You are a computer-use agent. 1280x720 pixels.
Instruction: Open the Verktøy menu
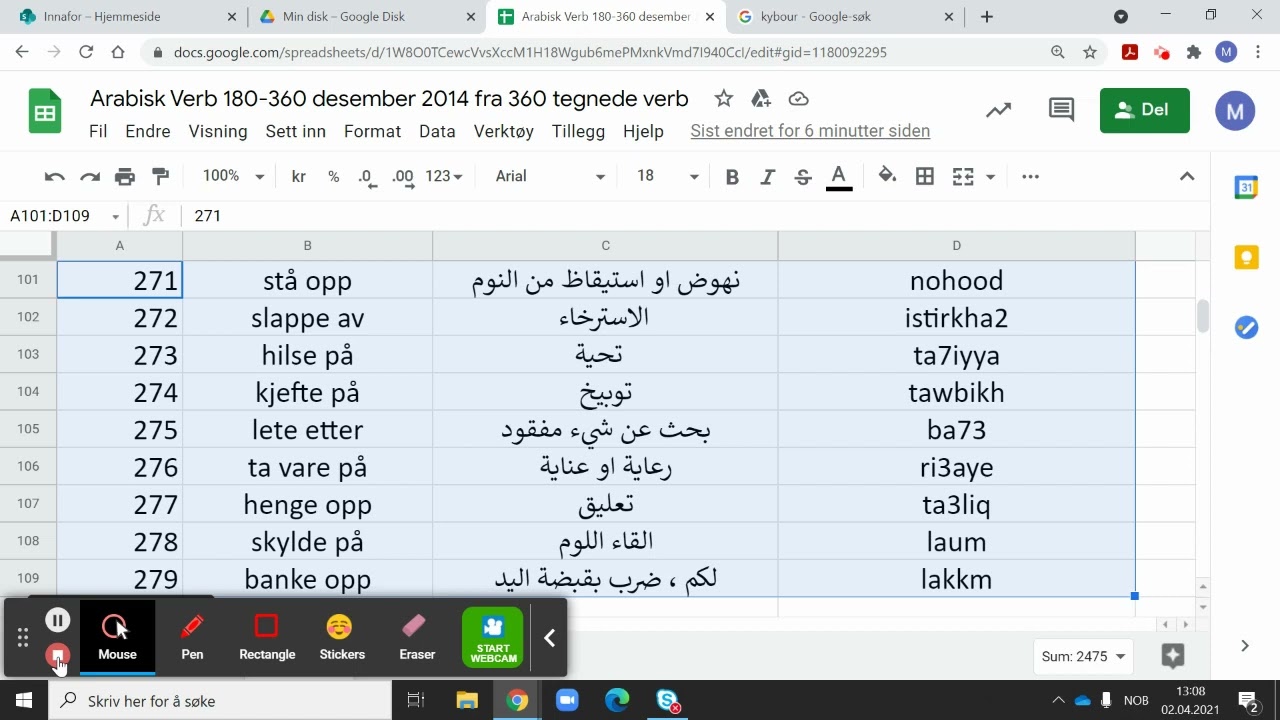coord(504,131)
